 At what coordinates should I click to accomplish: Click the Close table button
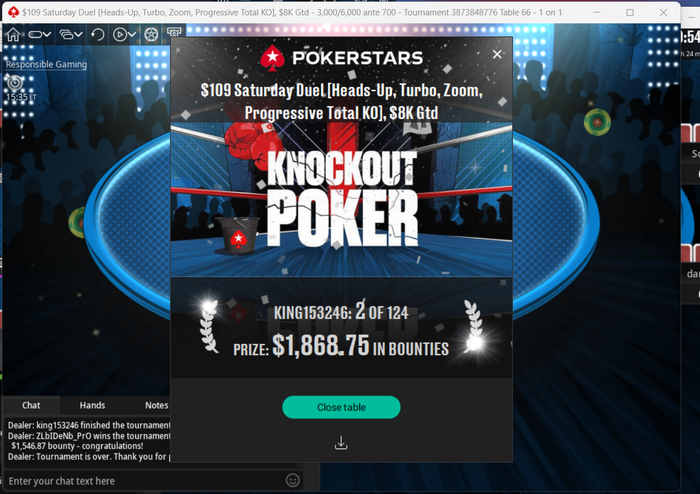(341, 407)
